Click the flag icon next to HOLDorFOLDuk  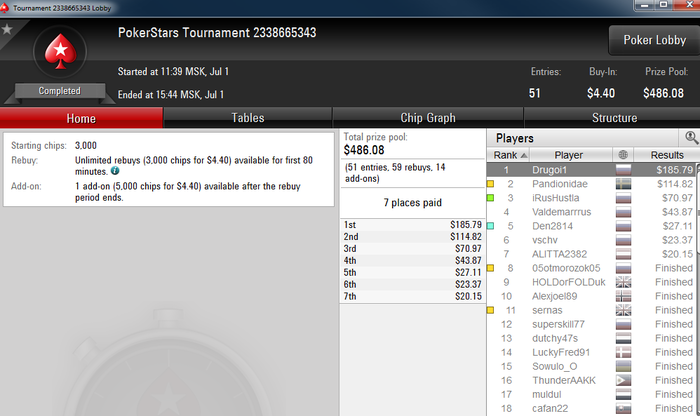[x=623, y=282]
